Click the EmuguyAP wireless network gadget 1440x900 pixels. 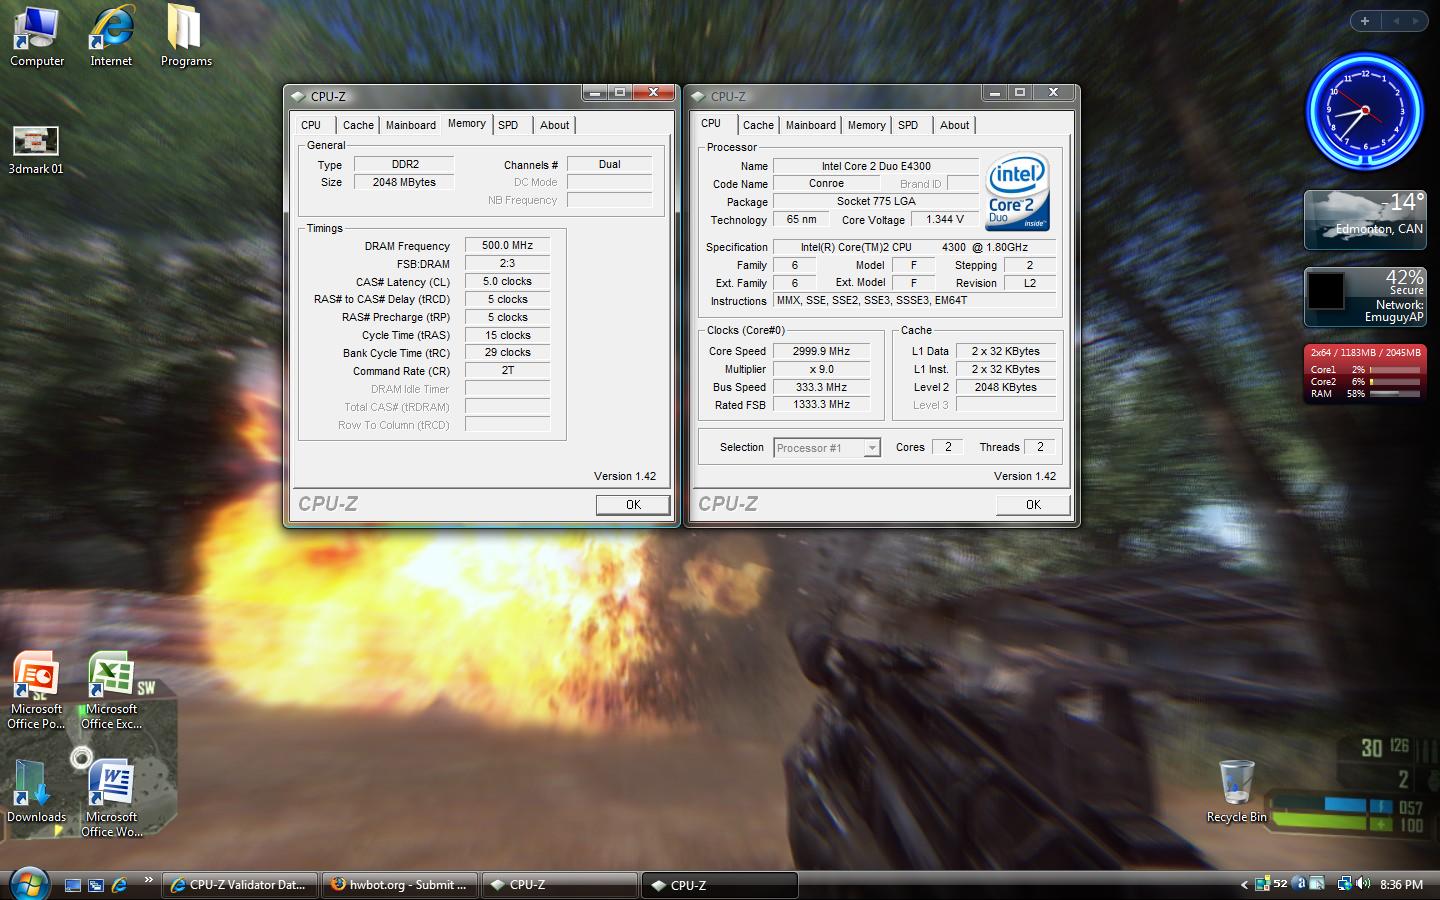[1364, 297]
